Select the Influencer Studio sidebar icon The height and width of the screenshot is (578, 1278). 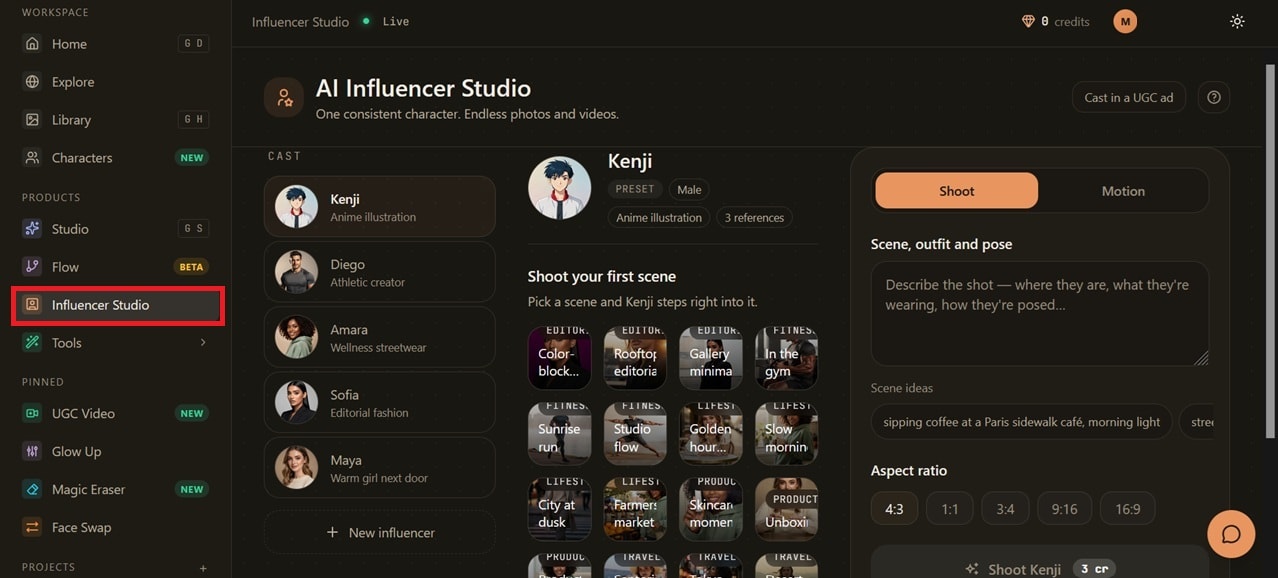tap(32, 305)
